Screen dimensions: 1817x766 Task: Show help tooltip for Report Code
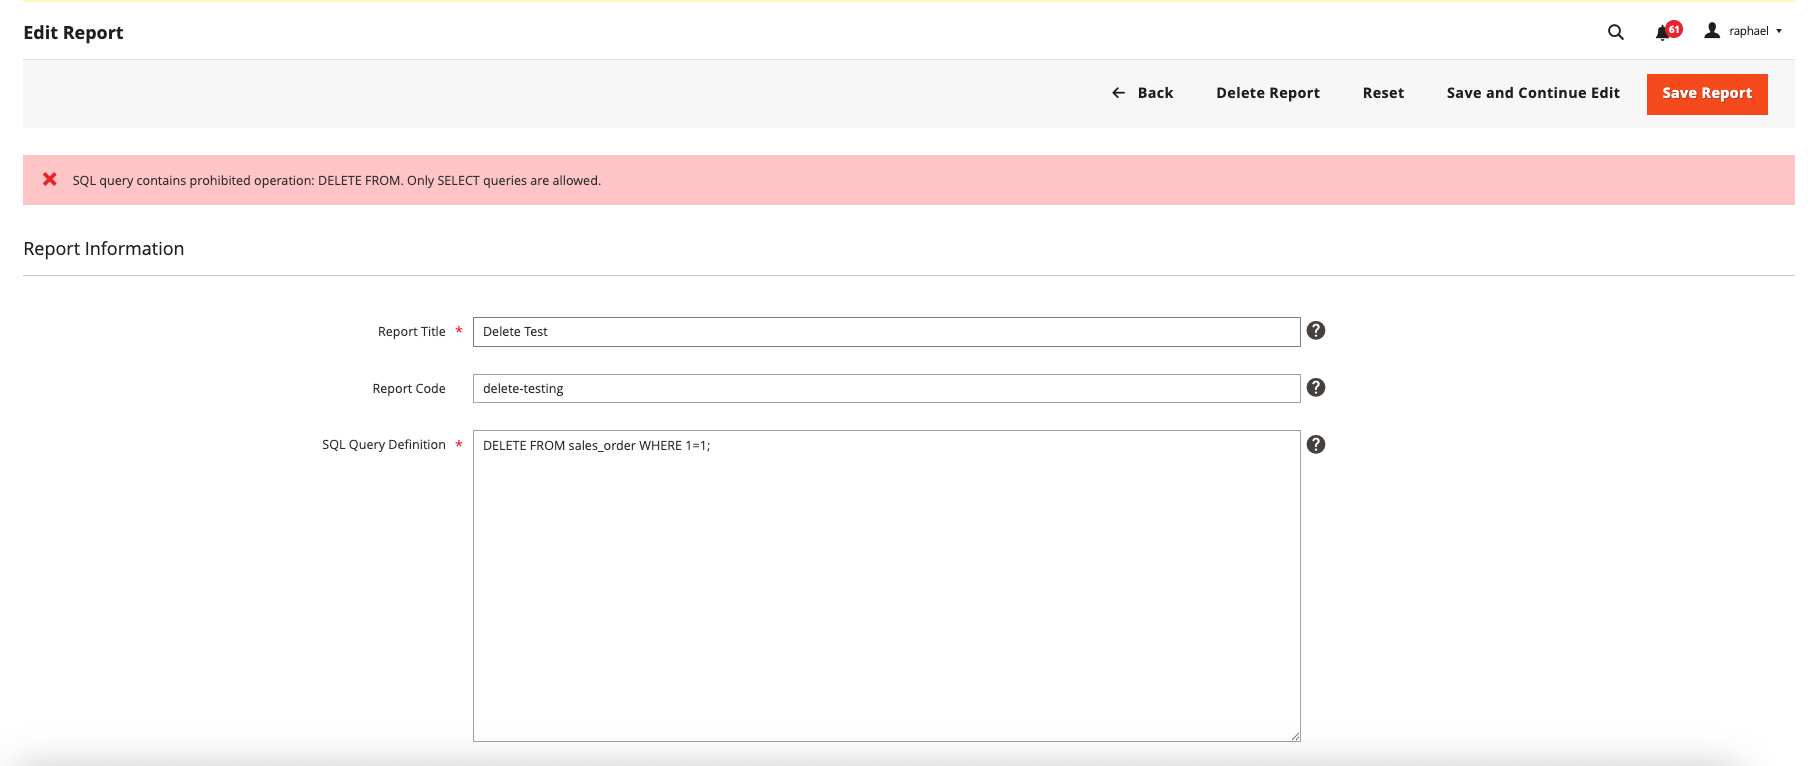click(1315, 388)
